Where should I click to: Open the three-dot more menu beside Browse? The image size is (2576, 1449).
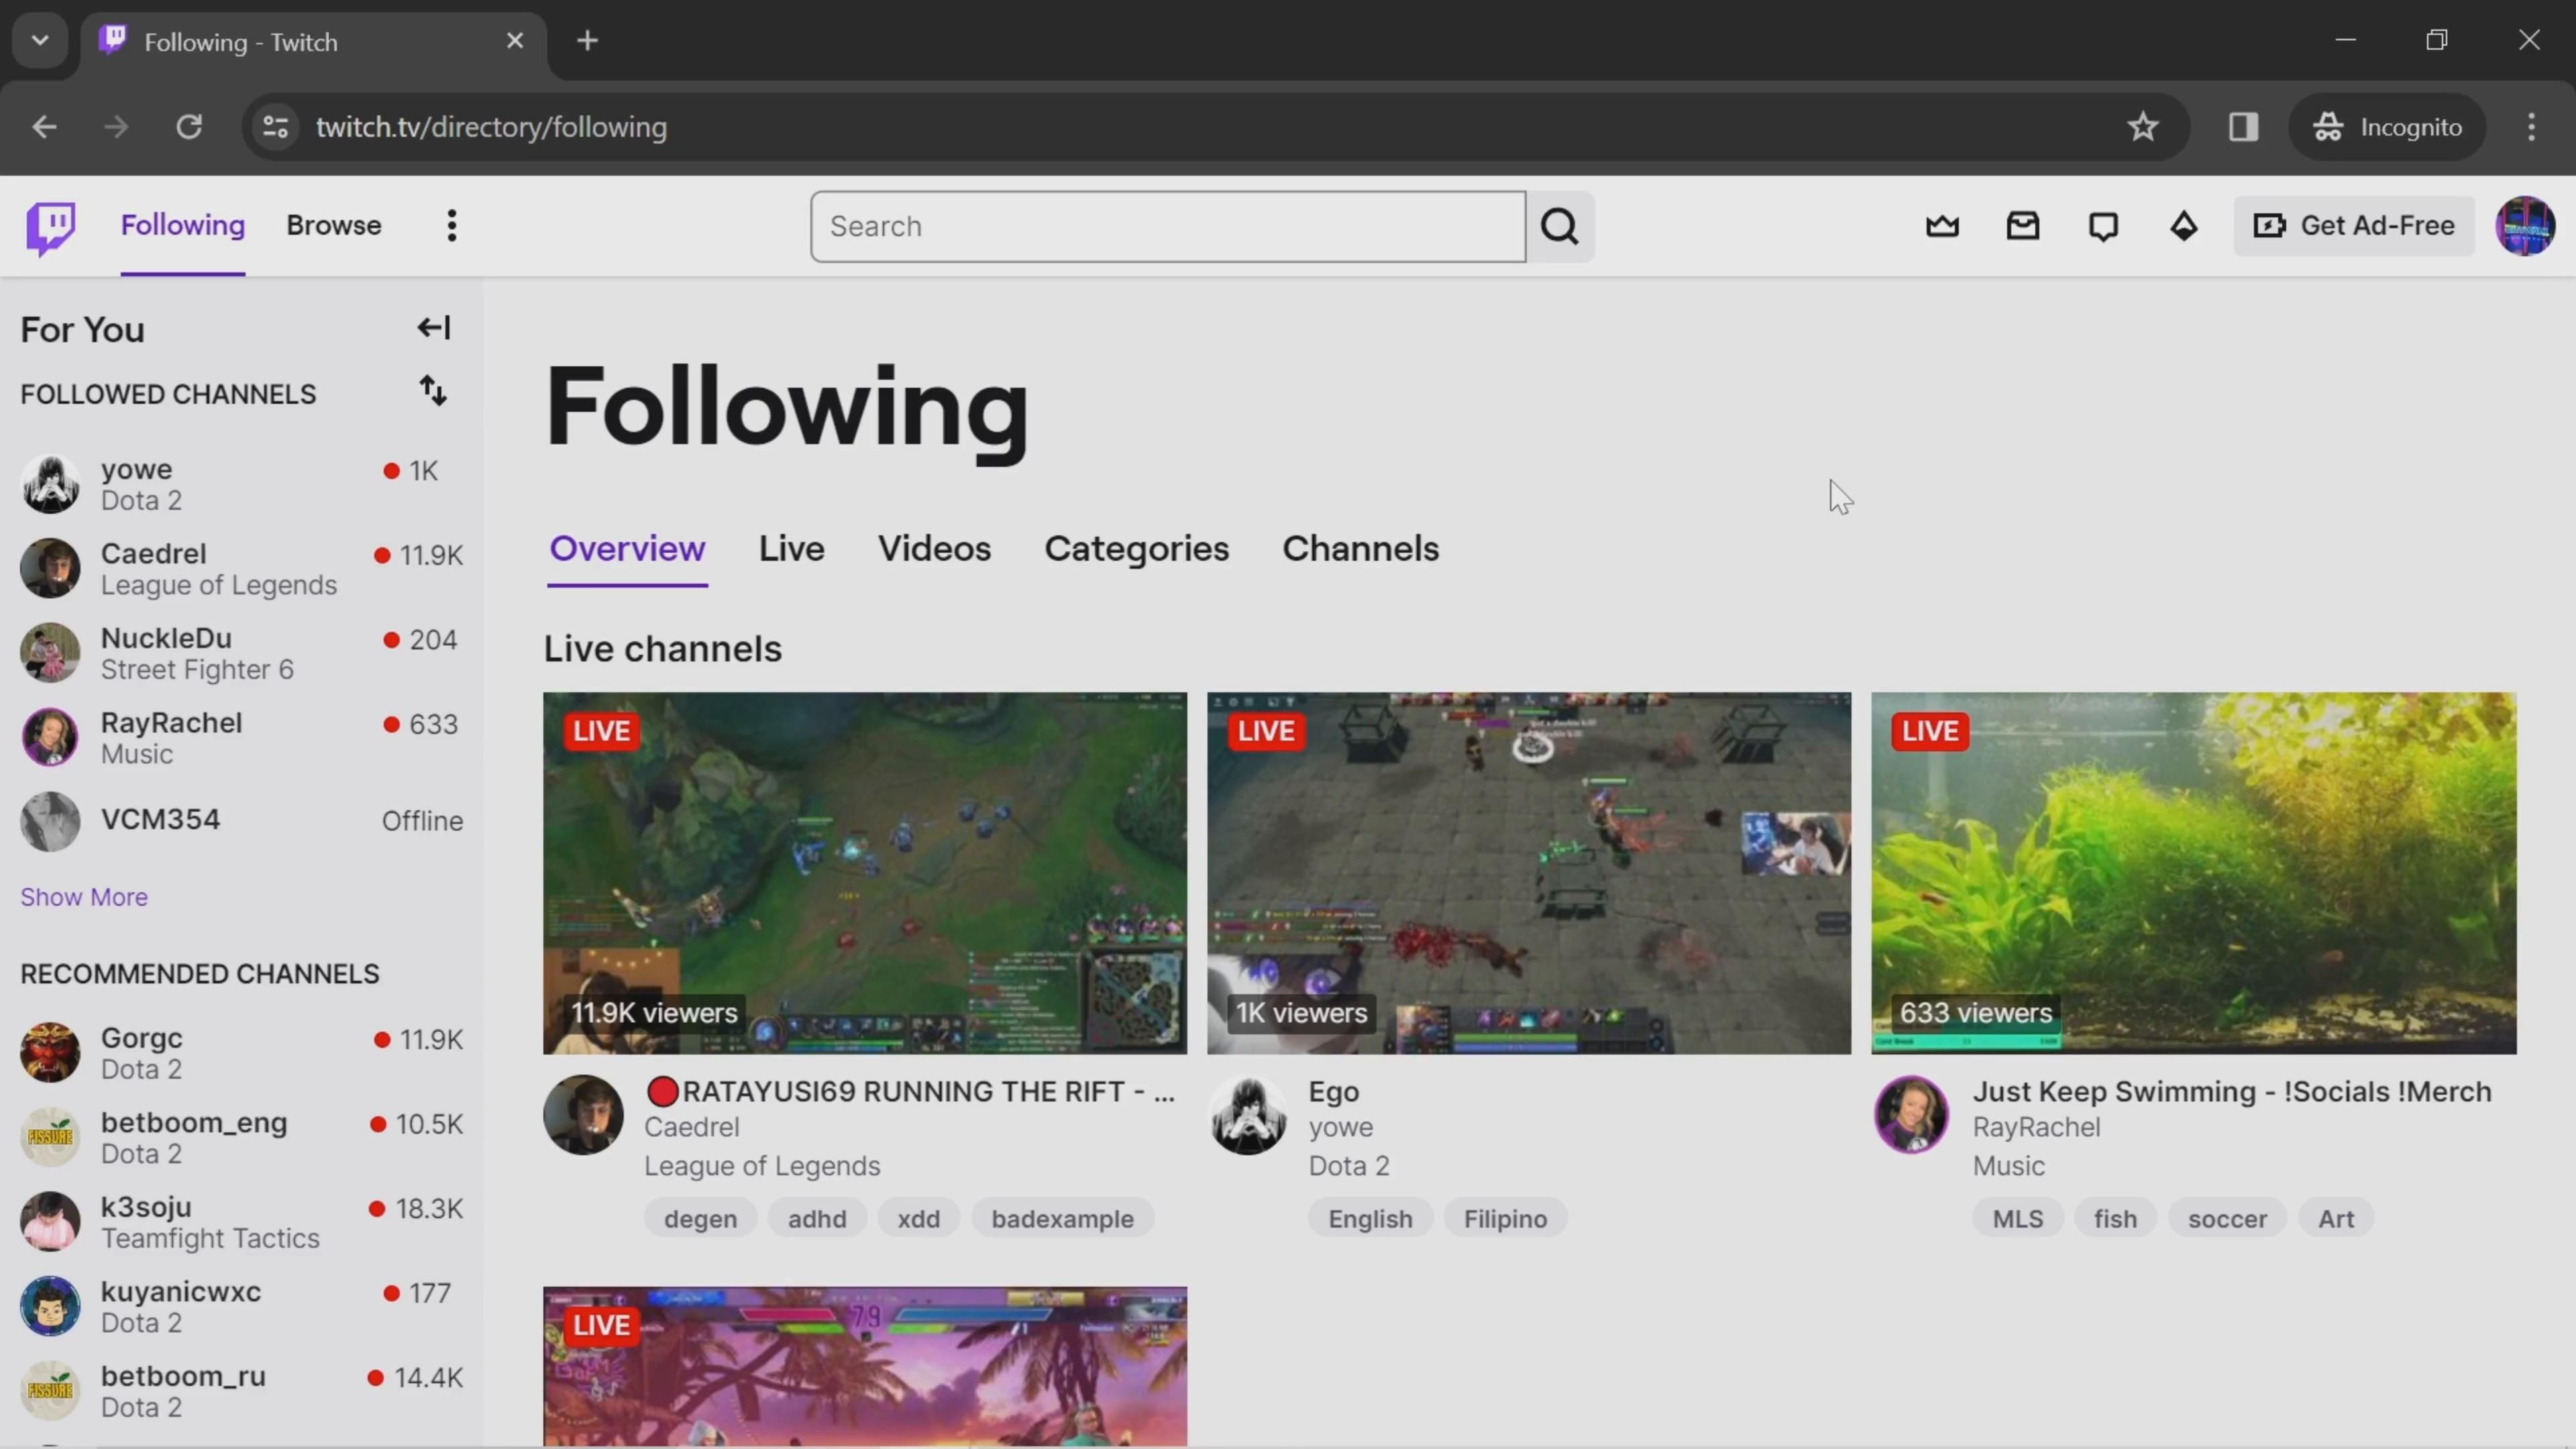(452, 226)
